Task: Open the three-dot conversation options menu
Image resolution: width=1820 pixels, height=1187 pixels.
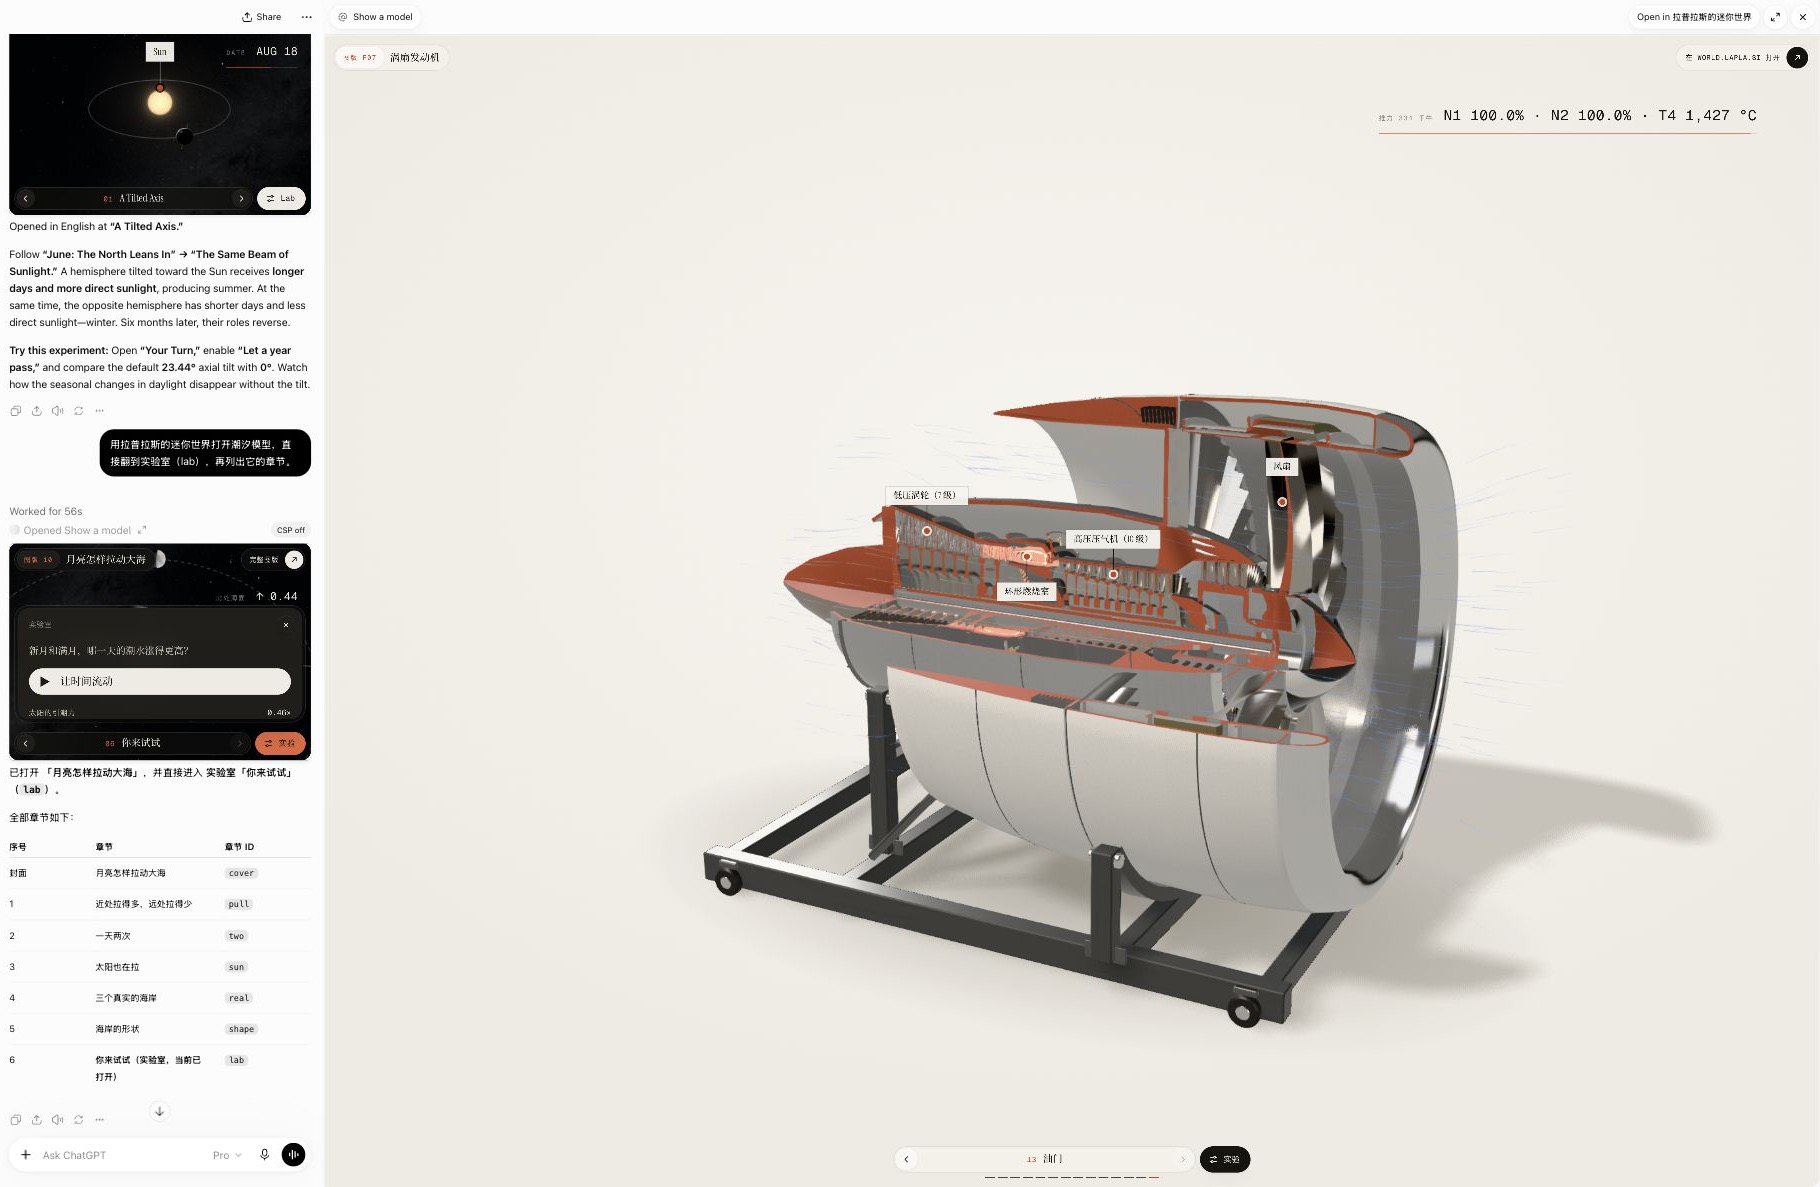Action: pos(306,17)
